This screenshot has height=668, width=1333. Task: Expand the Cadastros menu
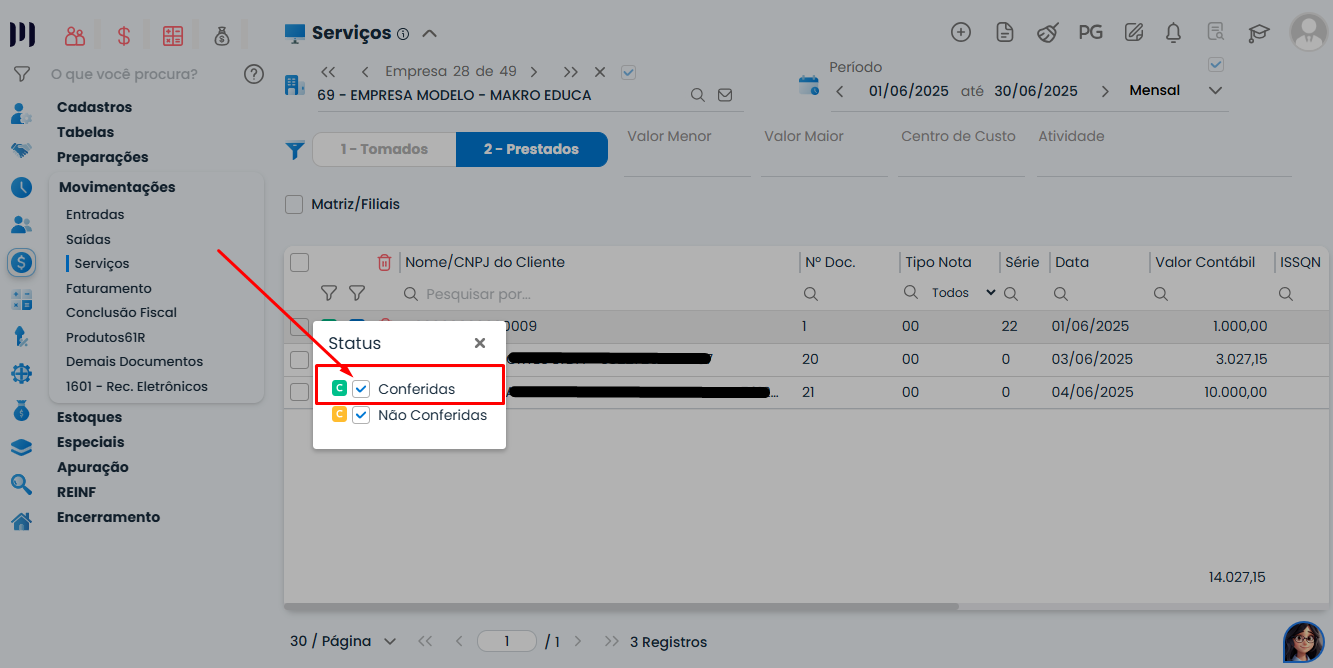(x=94, y=107)
